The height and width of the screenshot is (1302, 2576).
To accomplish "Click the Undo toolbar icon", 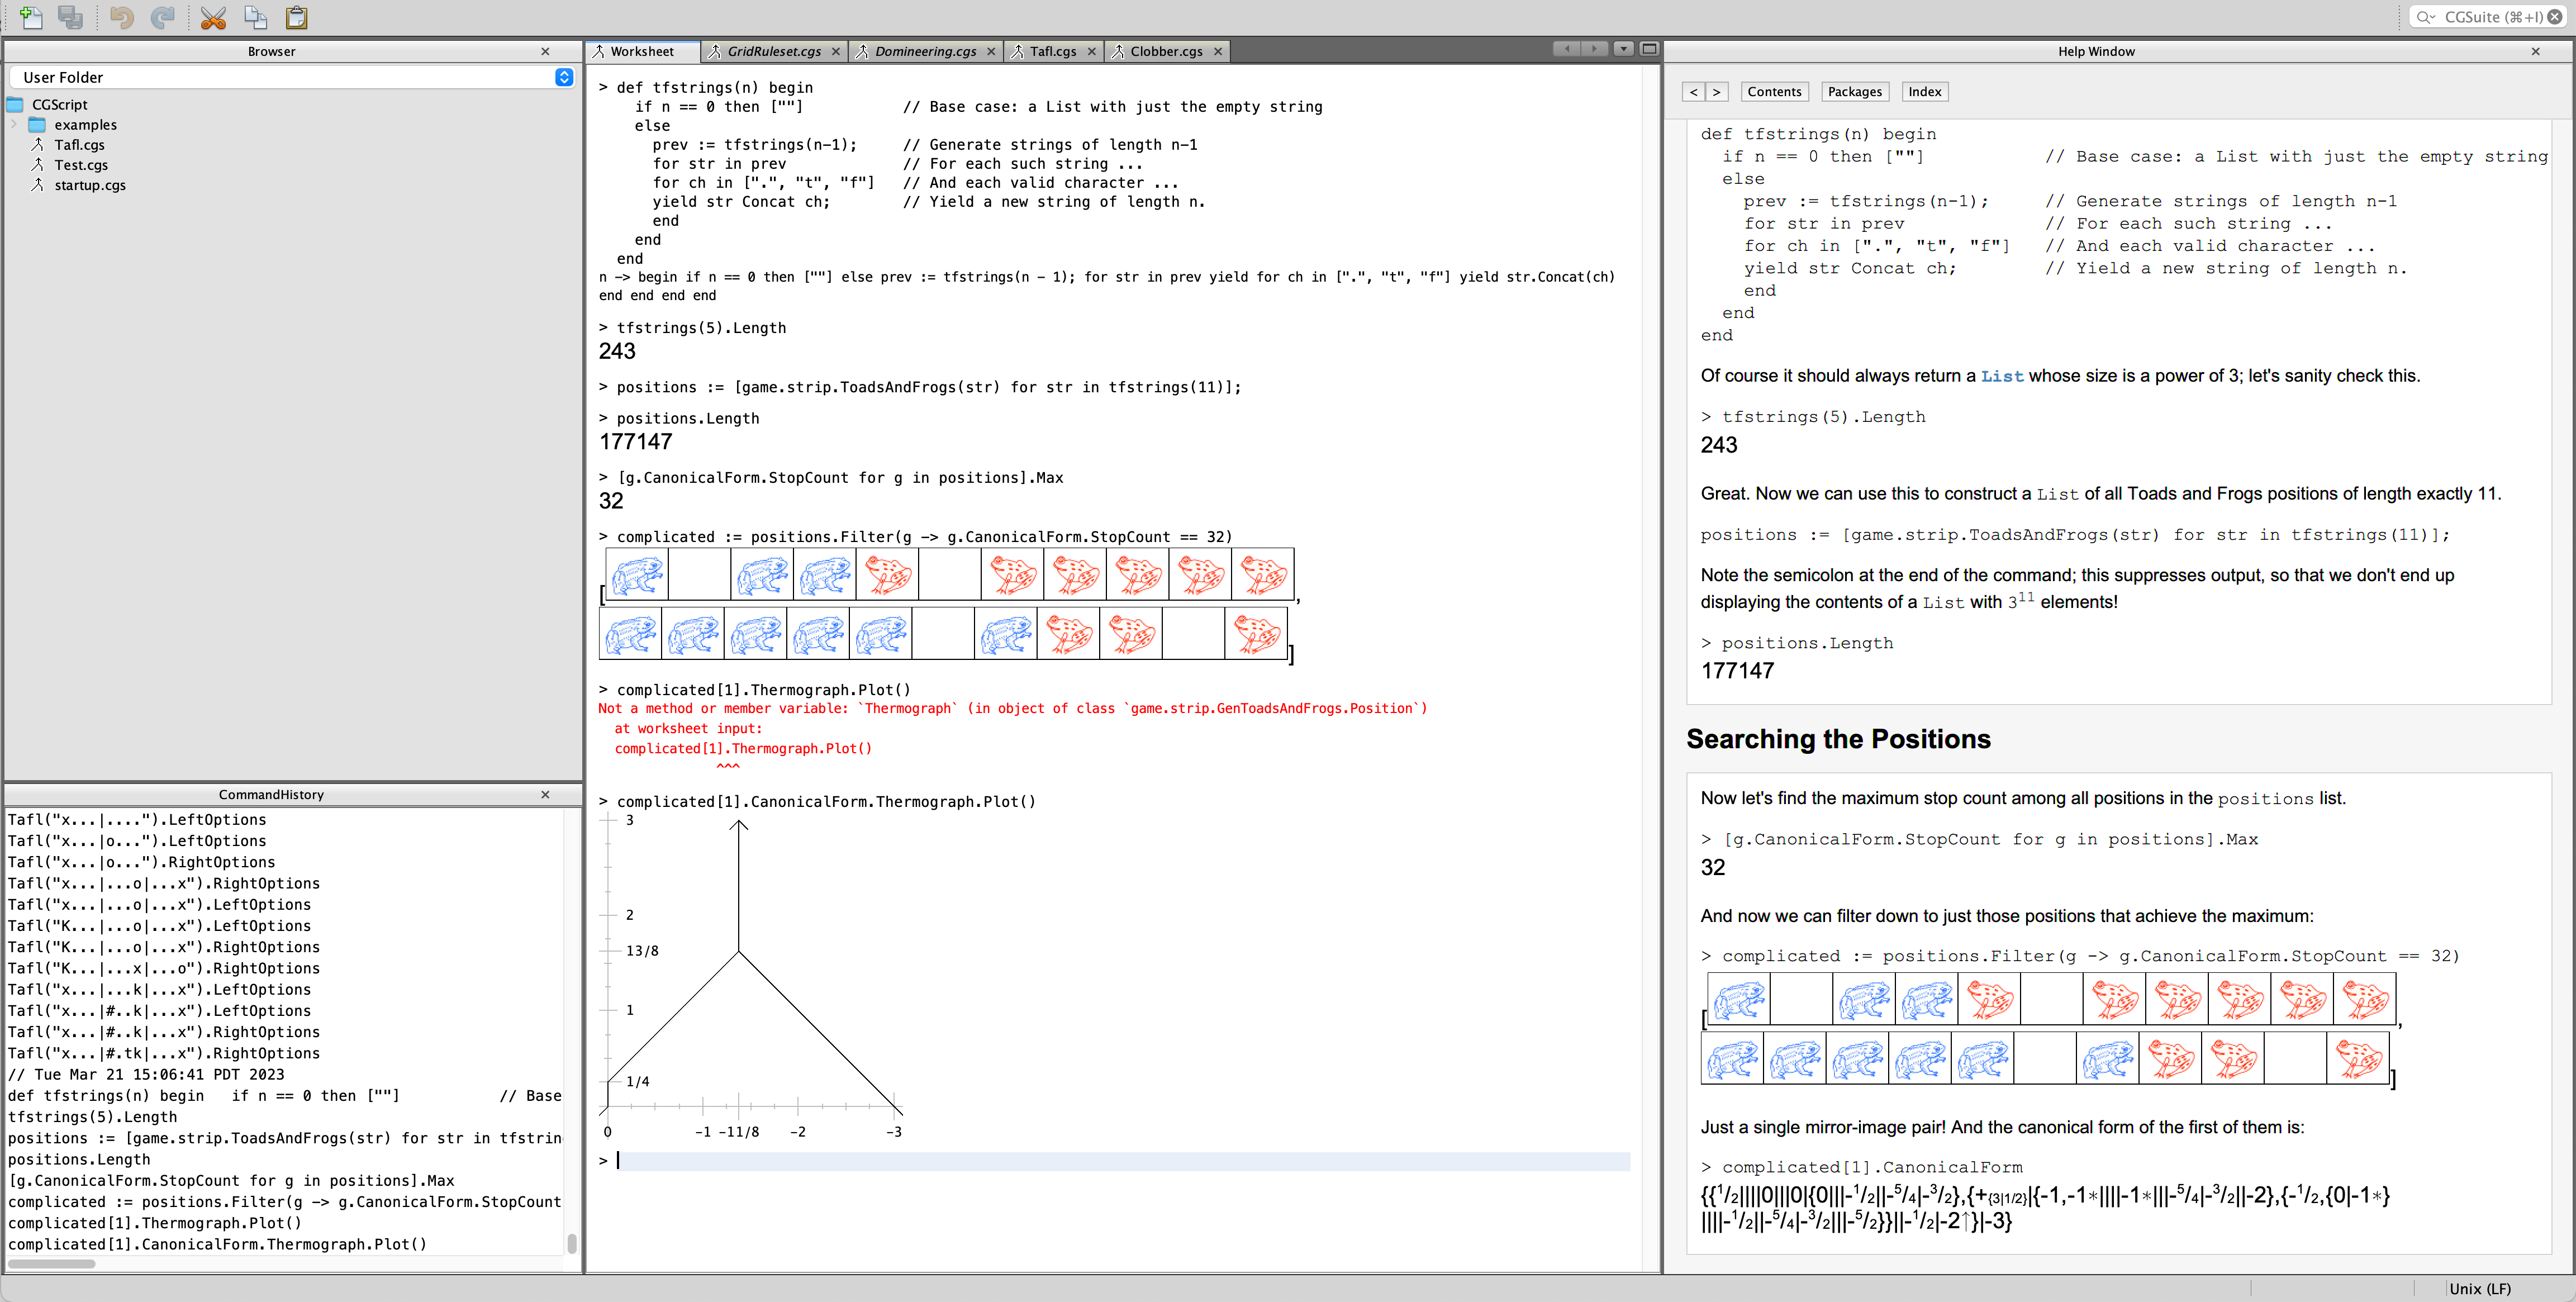I will (121, 17).
